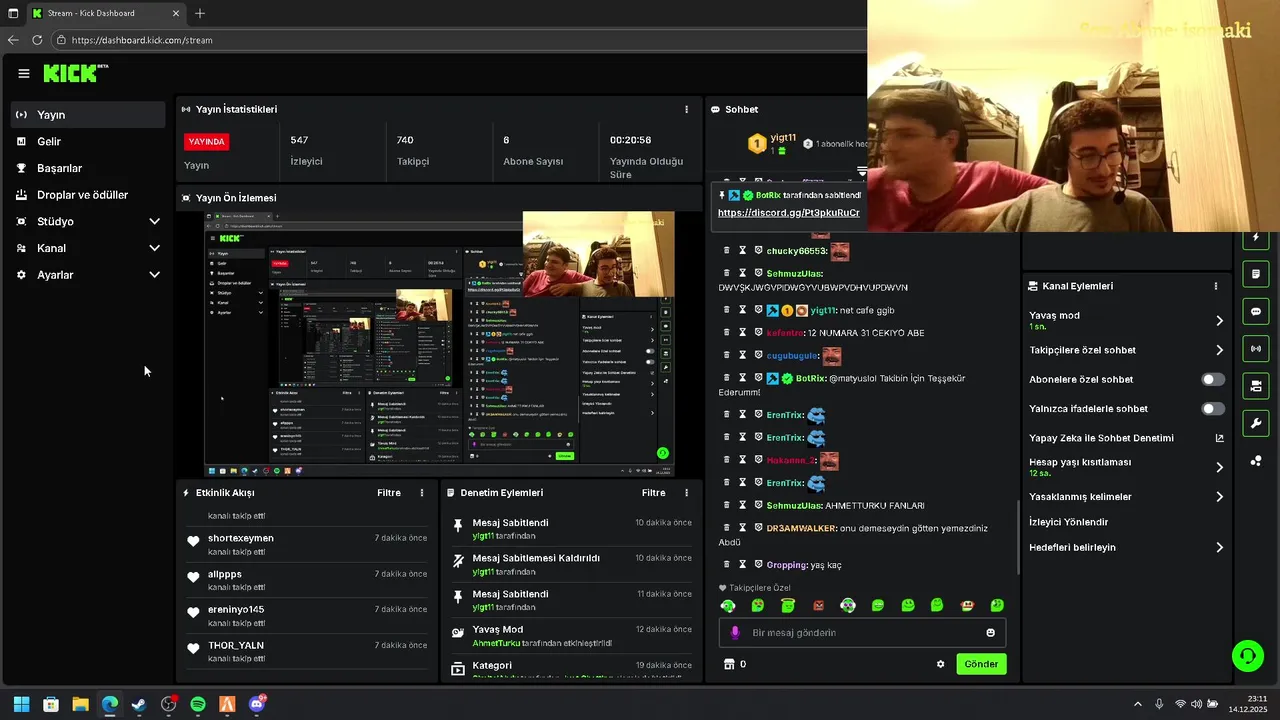The image size is (1280, 720).
Task: Open Spotify from the taskbar
Action: point(198,704)
